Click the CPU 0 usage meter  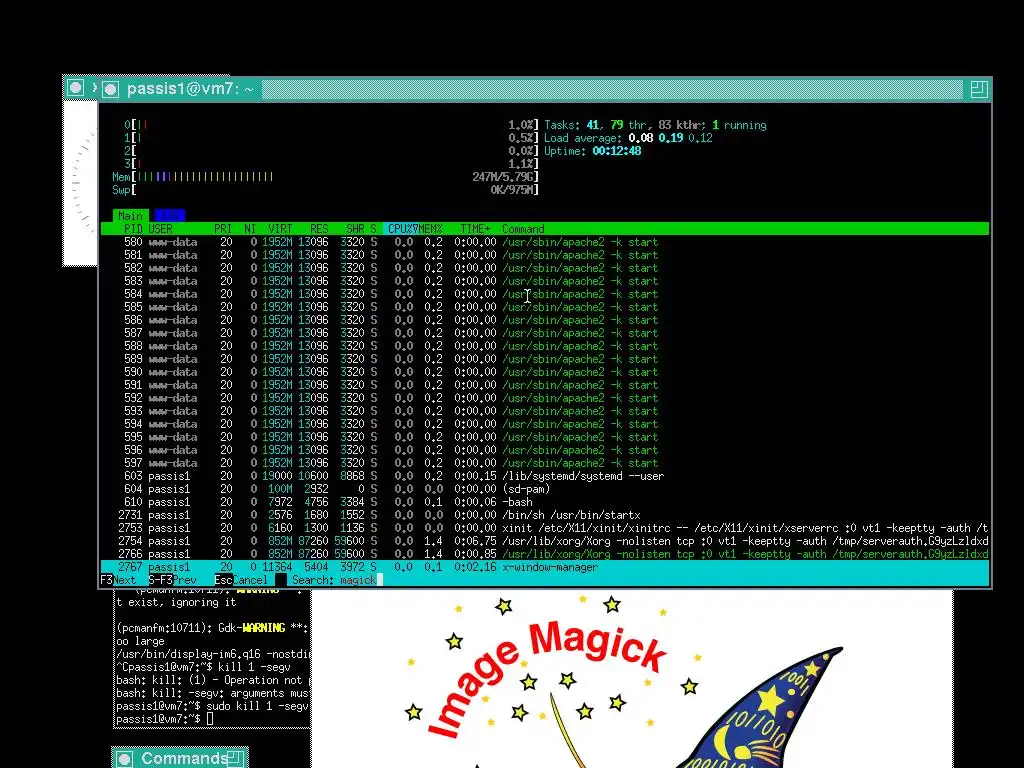[331, 125]
